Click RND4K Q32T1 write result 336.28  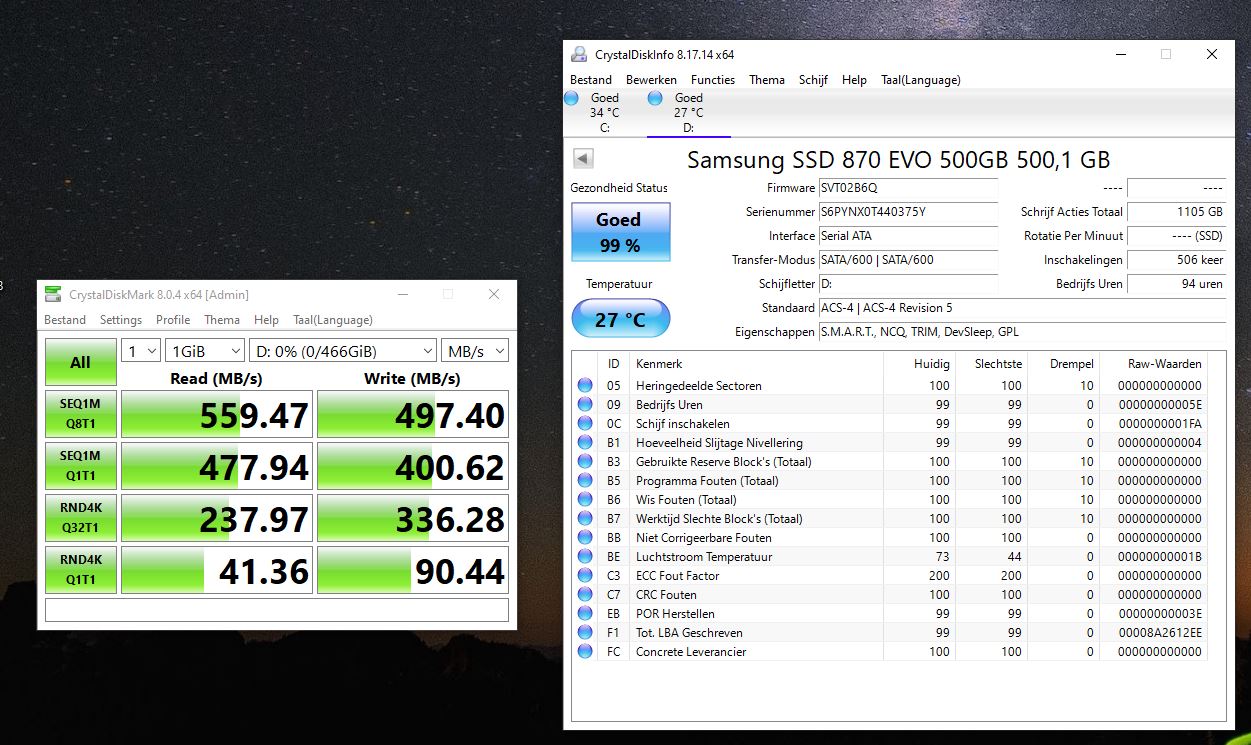413,518
